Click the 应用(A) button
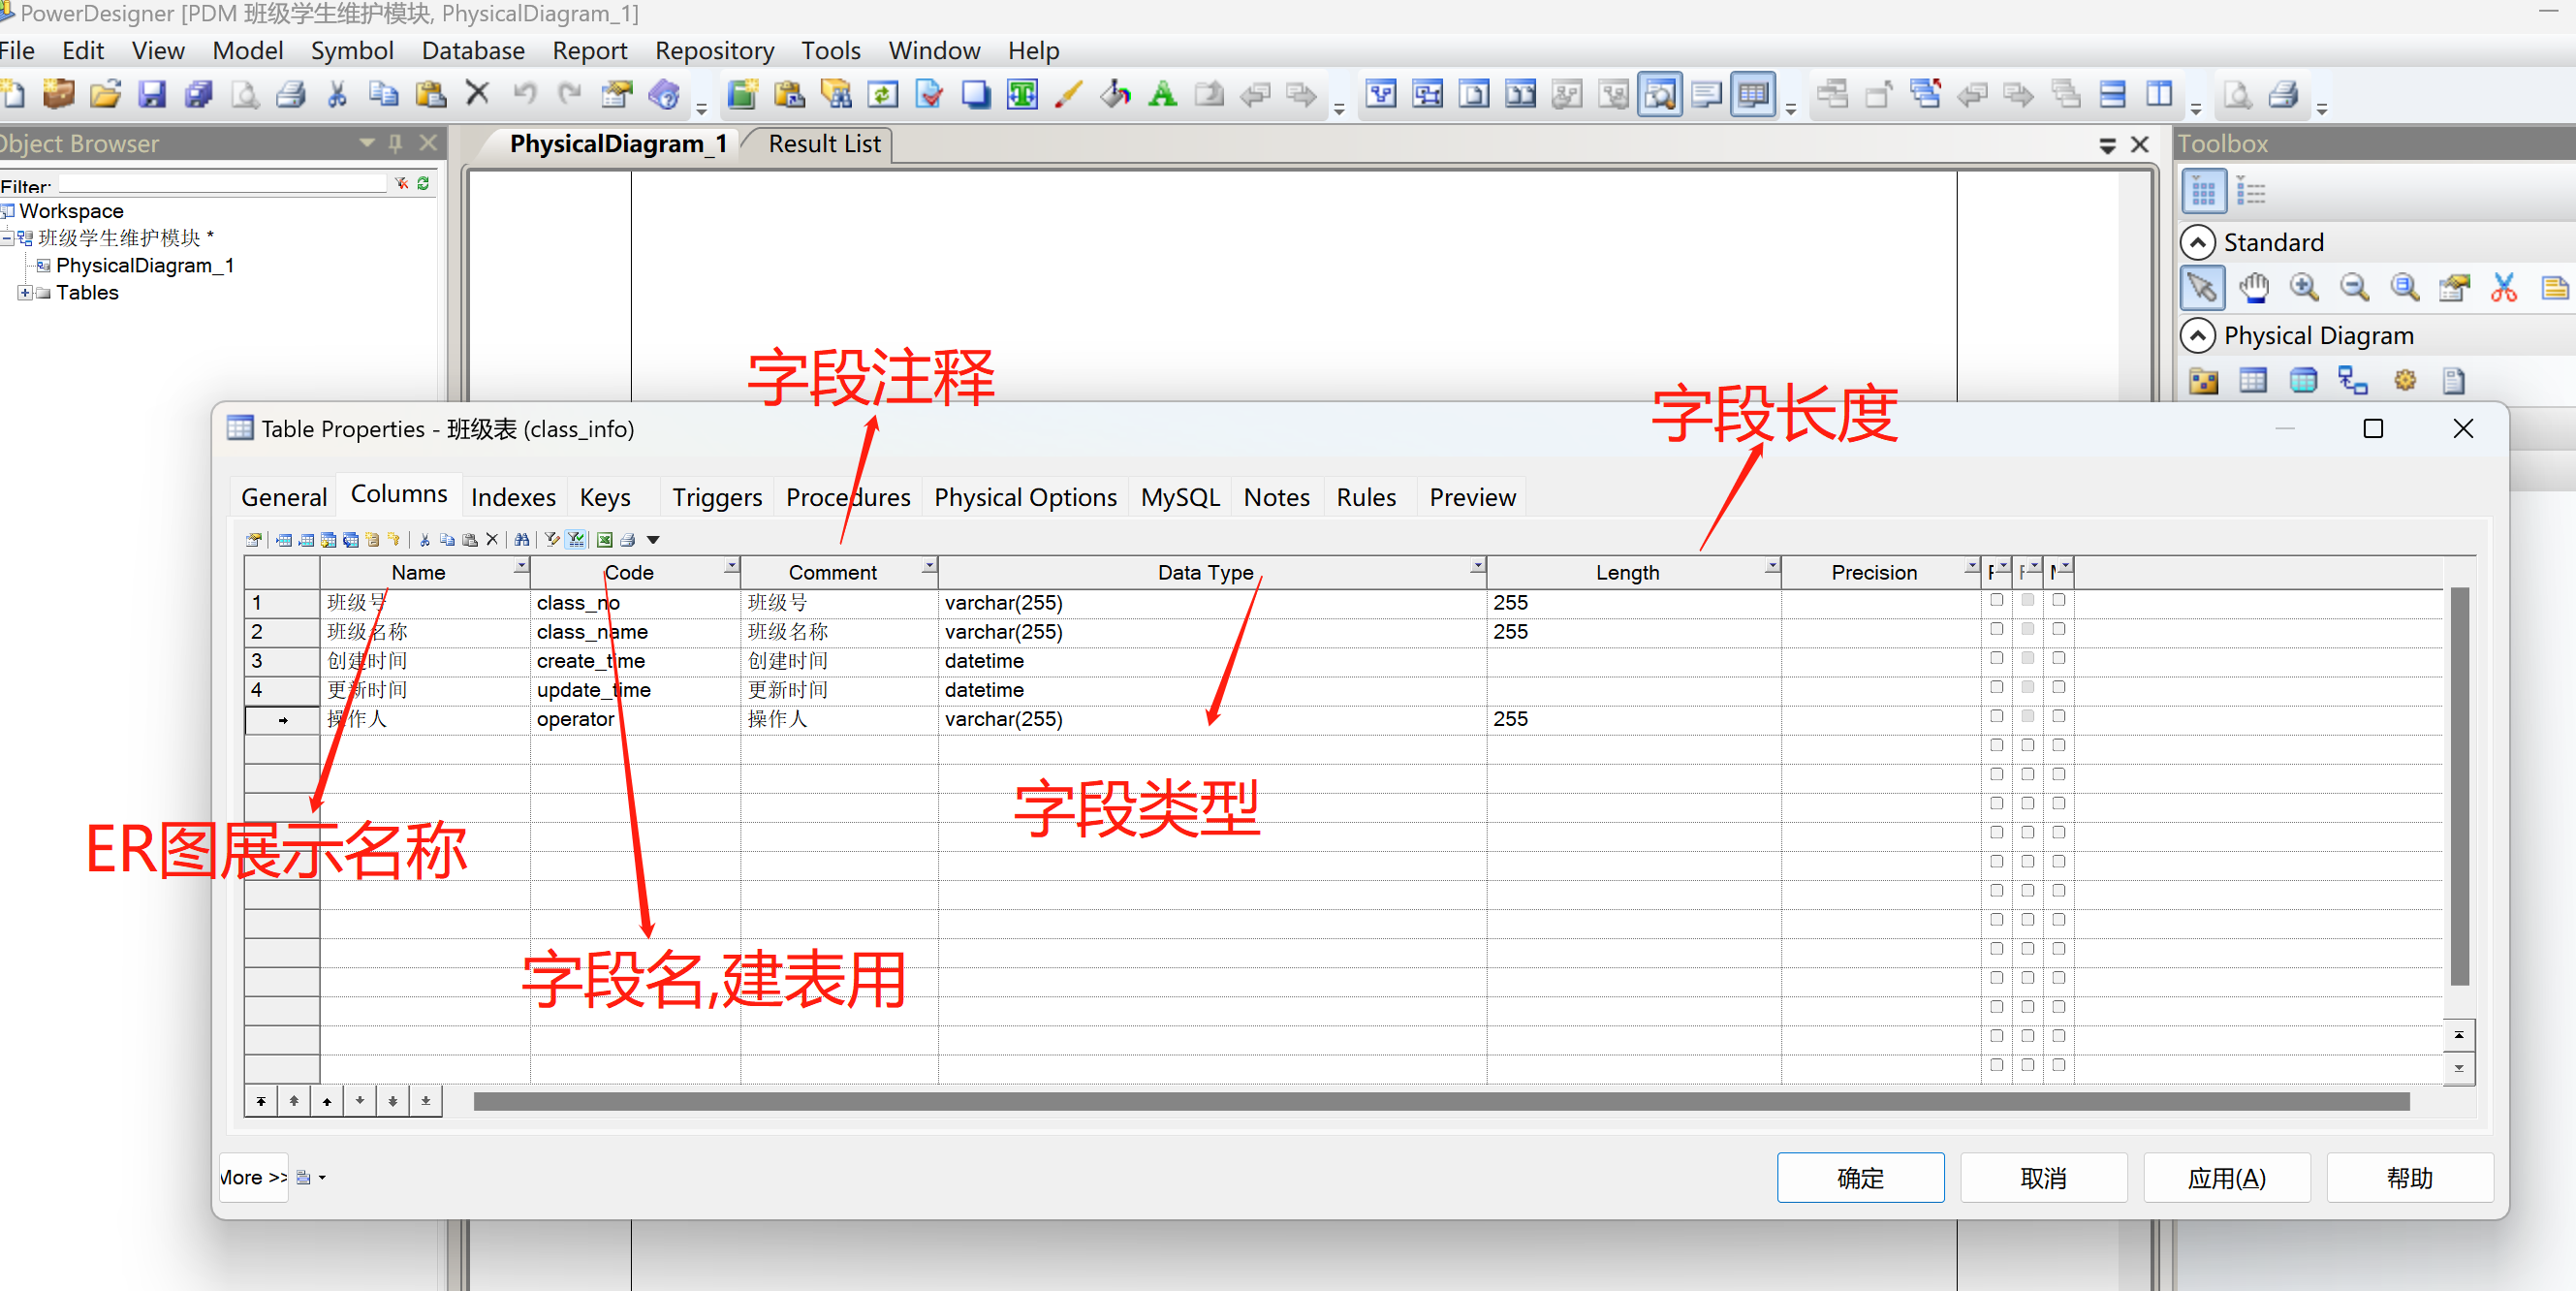Screen dimensions: 2576x1291 (x=2226, y=1177)
